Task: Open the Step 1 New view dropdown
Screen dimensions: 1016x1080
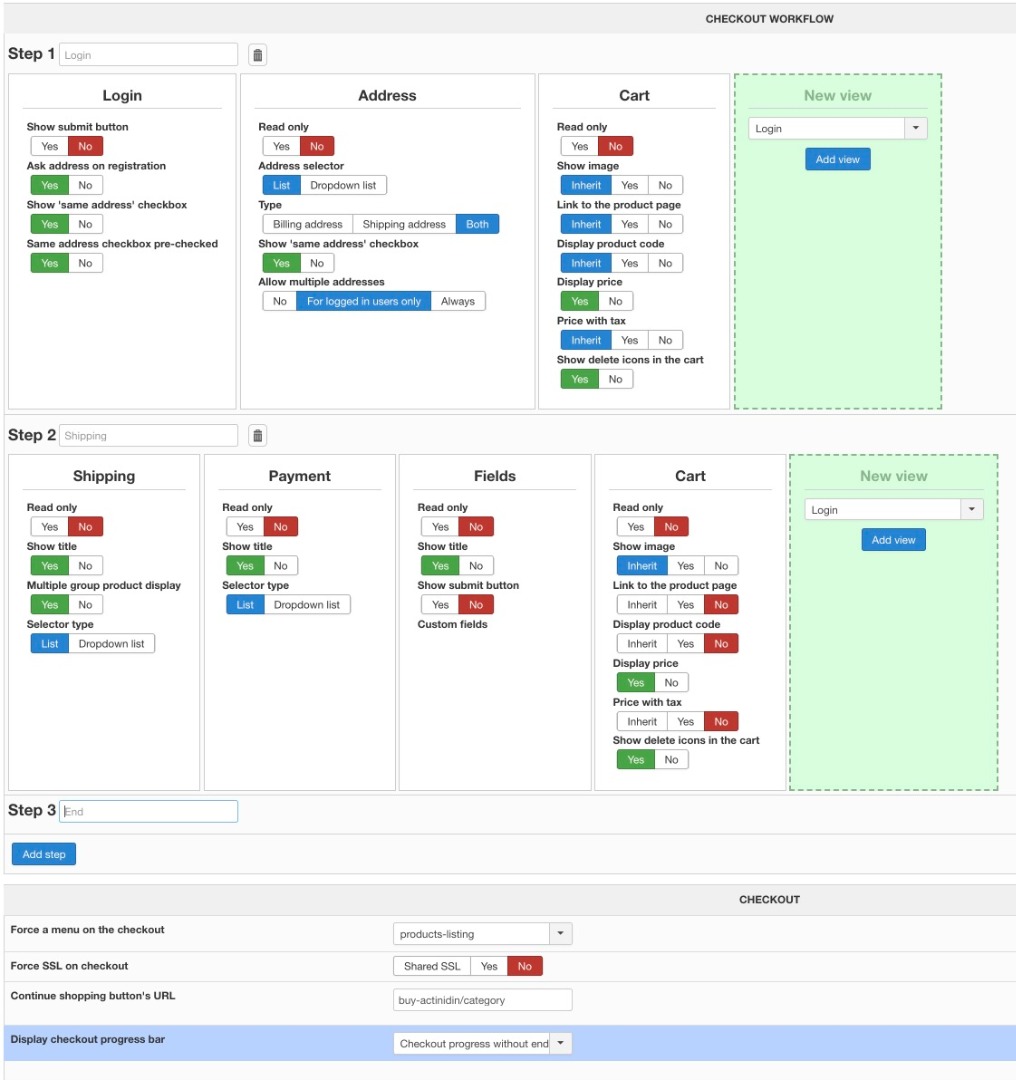Action: (x=838, y=128)
